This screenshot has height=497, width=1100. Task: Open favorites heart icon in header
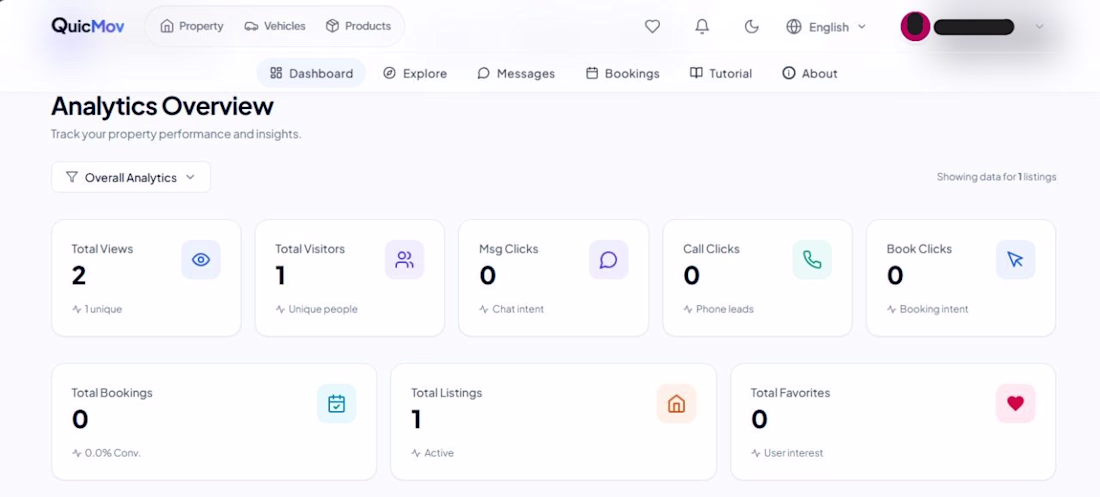point(652,27)
